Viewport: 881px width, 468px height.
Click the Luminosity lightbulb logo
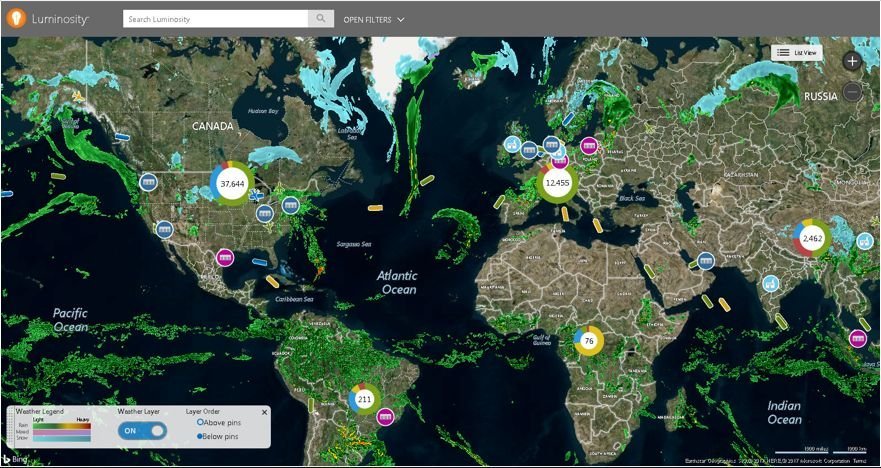pyautogui.click(x=16, y=19)
